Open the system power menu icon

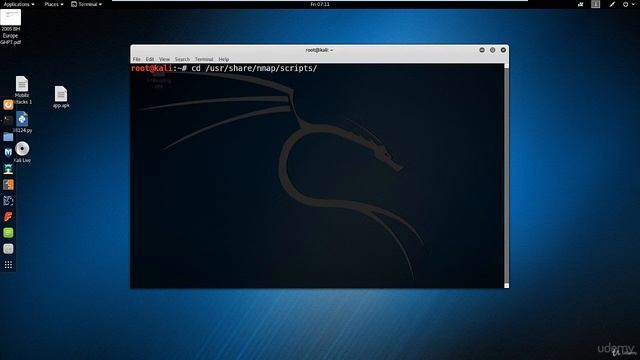click(628, 4)
